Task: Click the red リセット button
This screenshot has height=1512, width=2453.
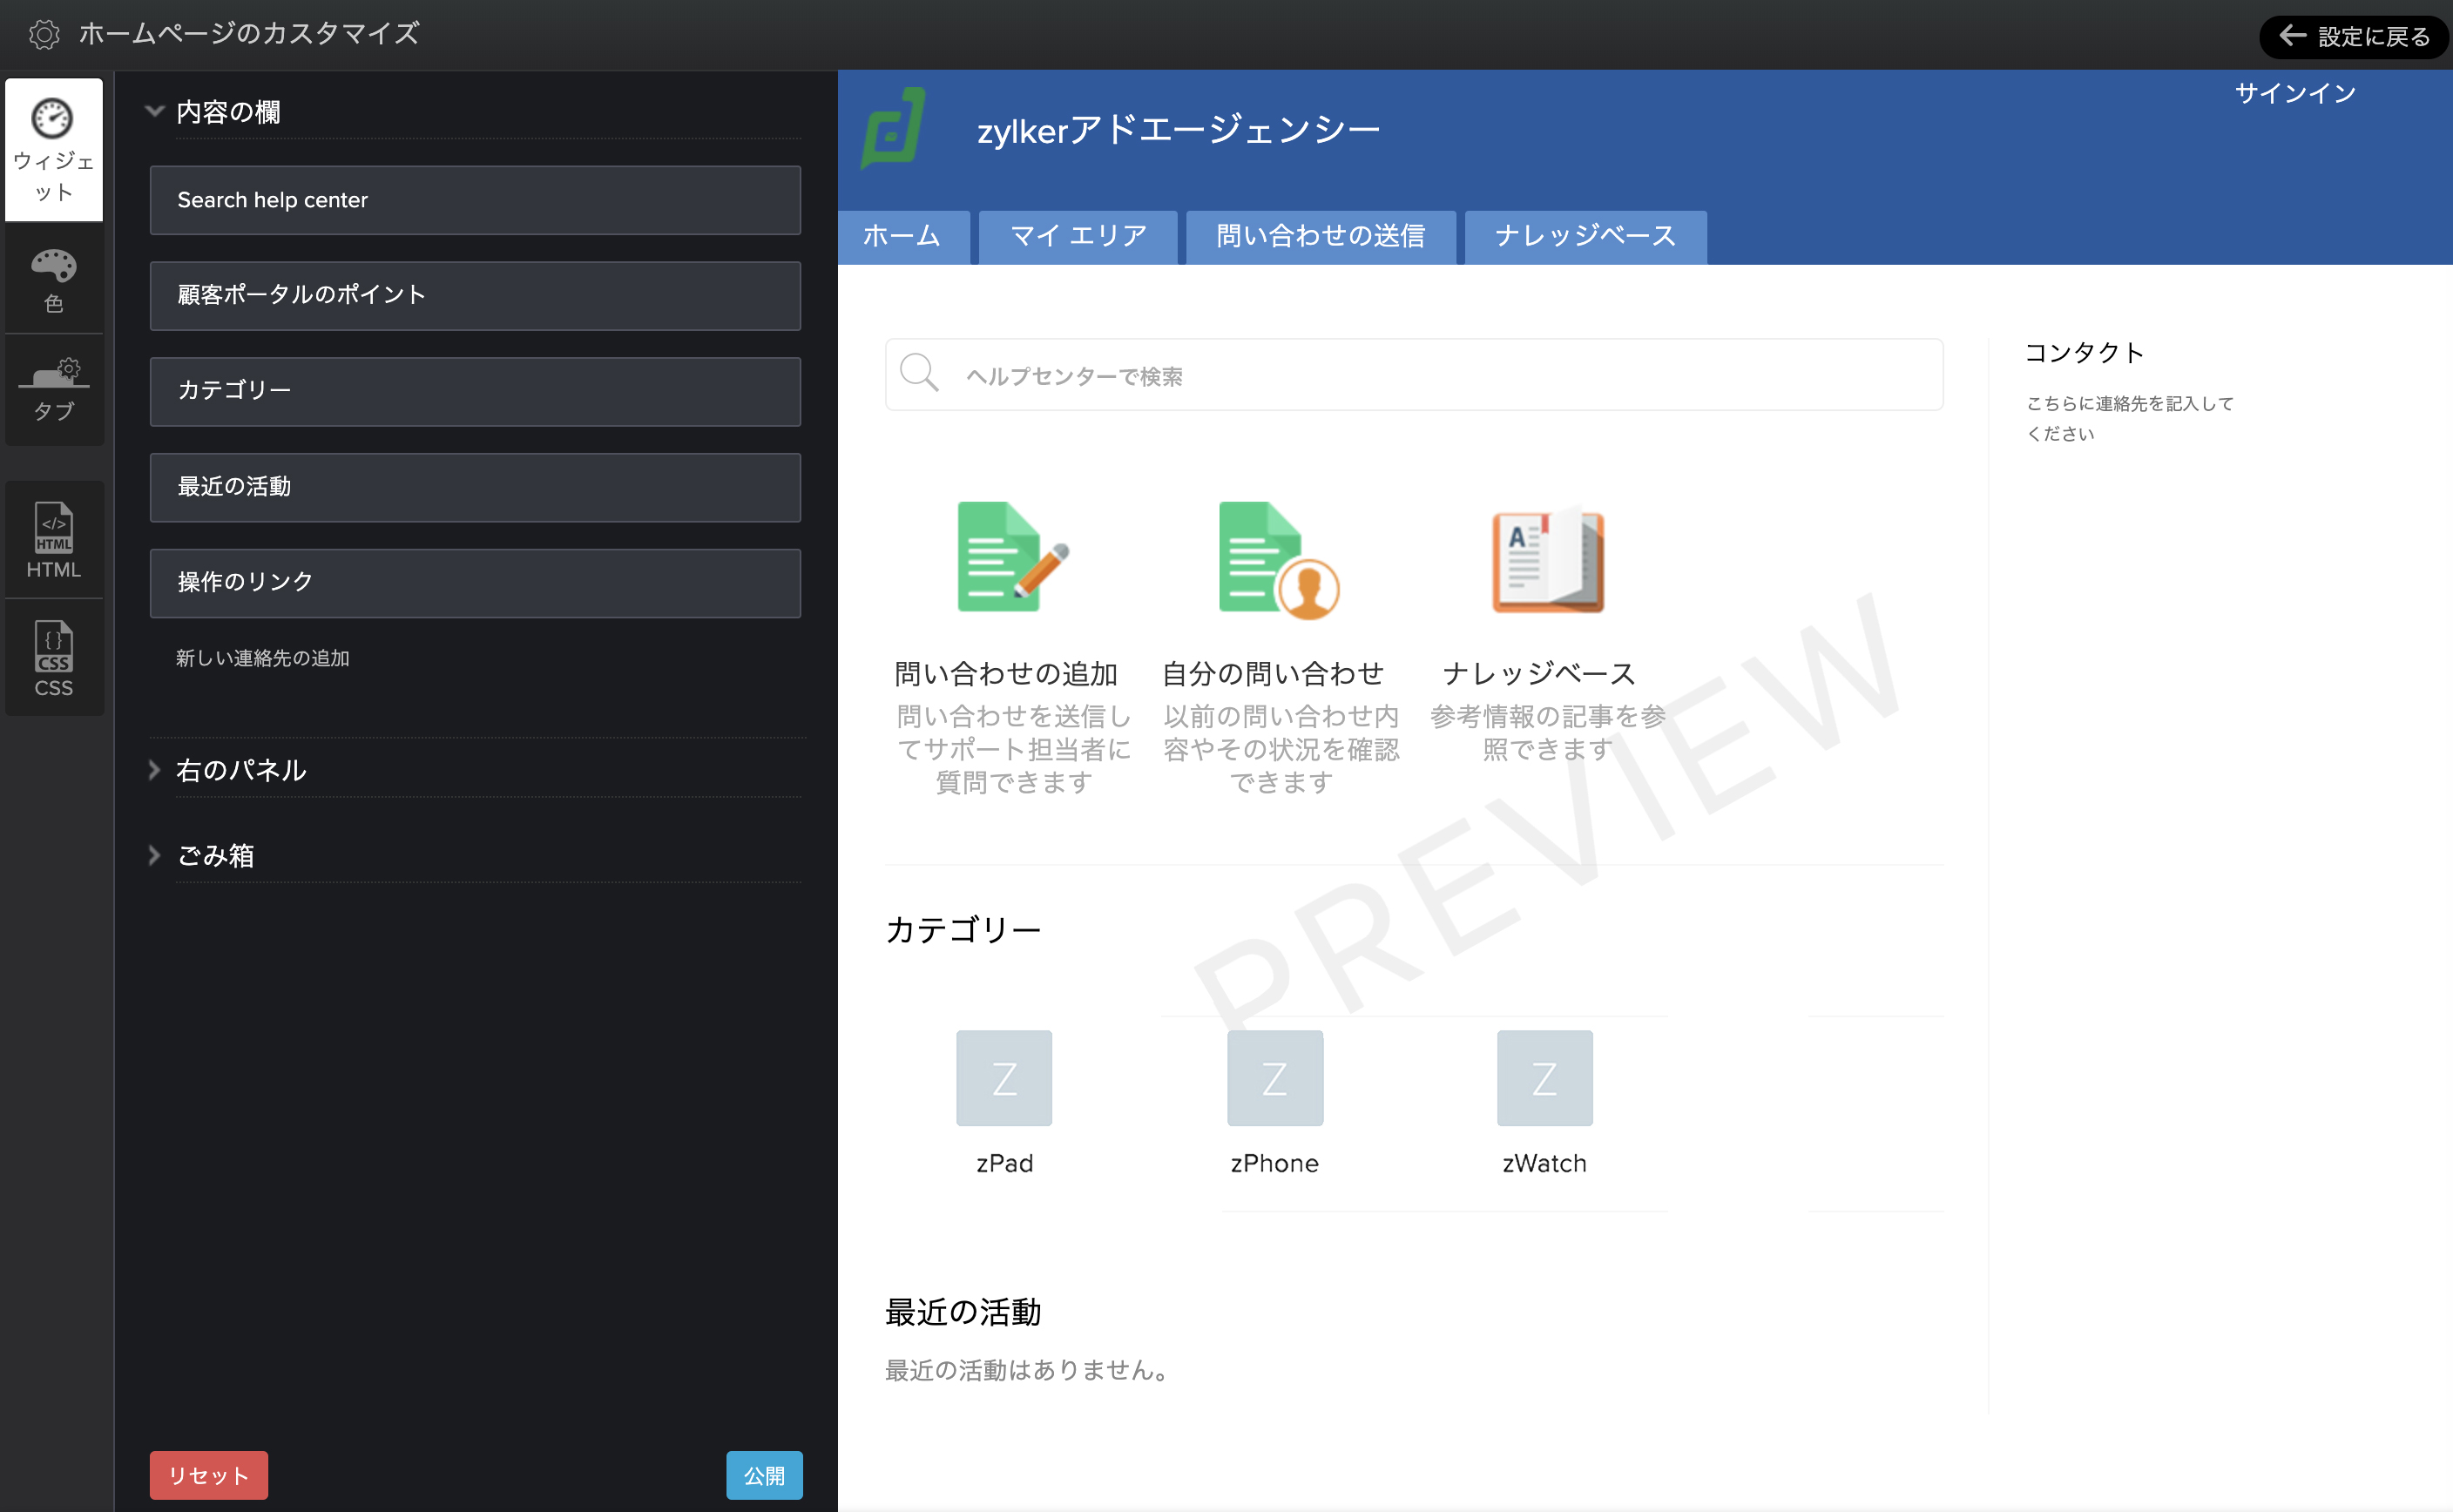Action: 209,1475
